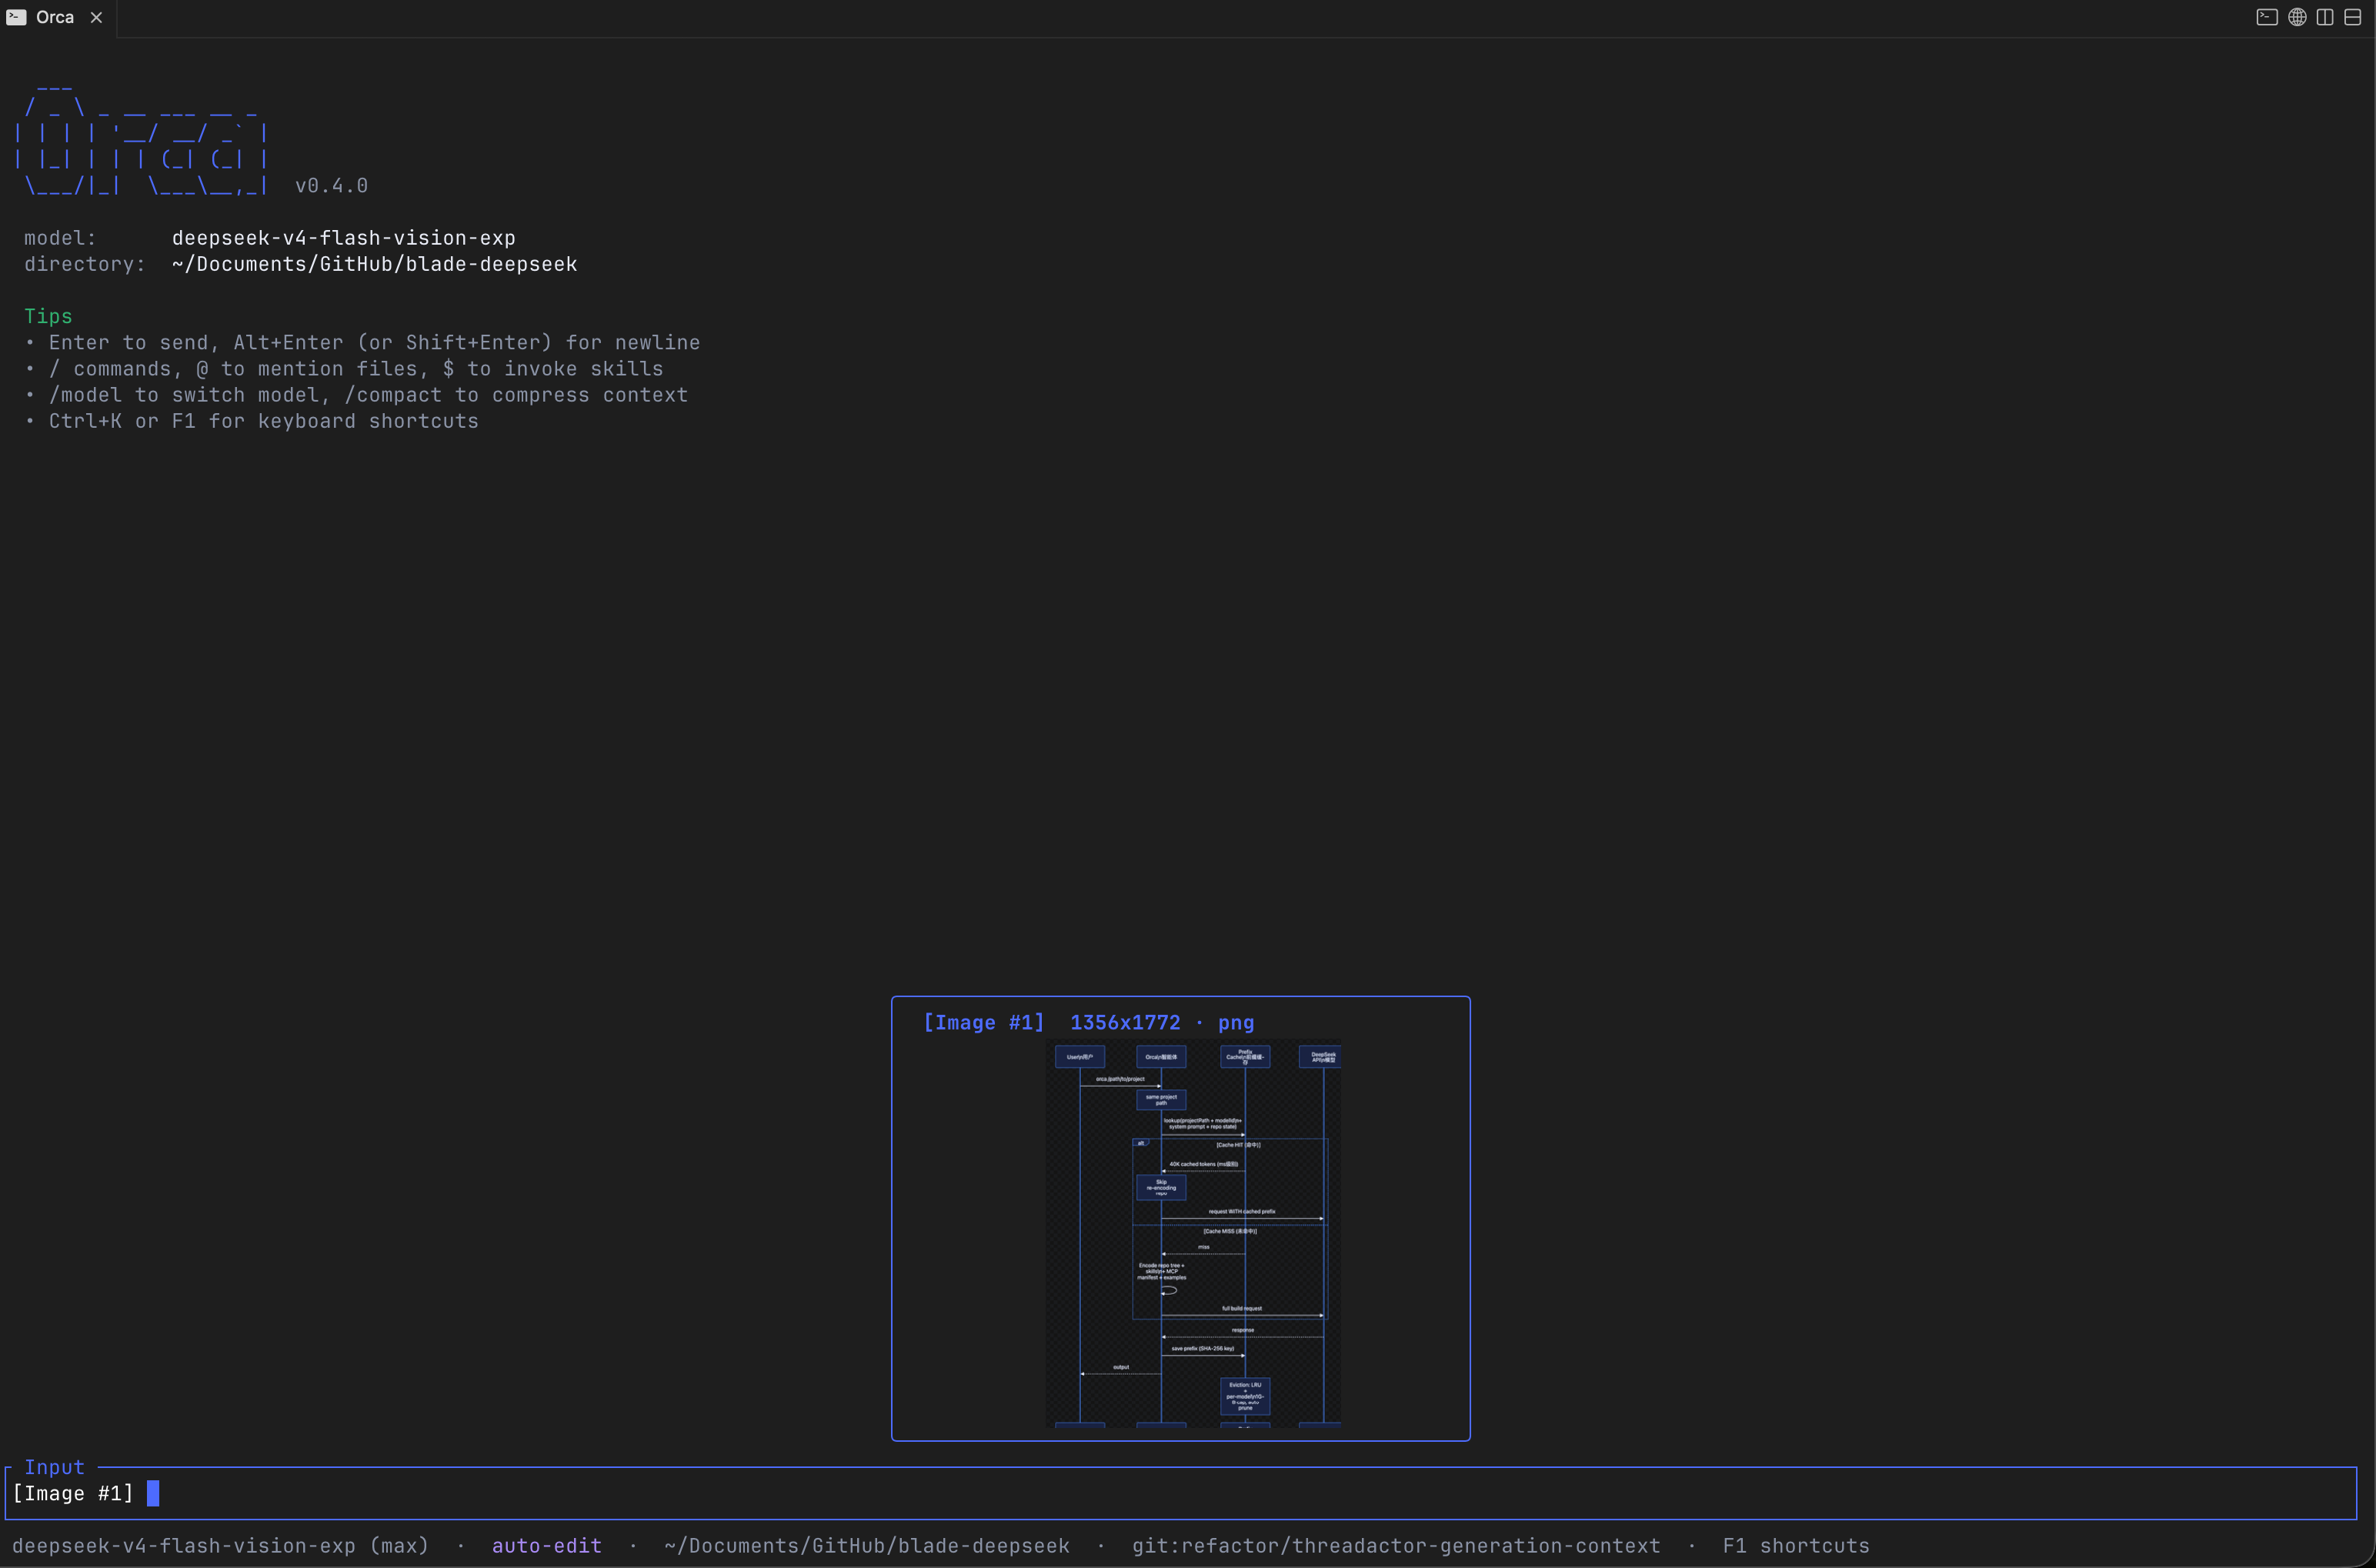Click inside the Input prompt field
This screenshot has height=1568, width=2376.
coord(1180,1493)
